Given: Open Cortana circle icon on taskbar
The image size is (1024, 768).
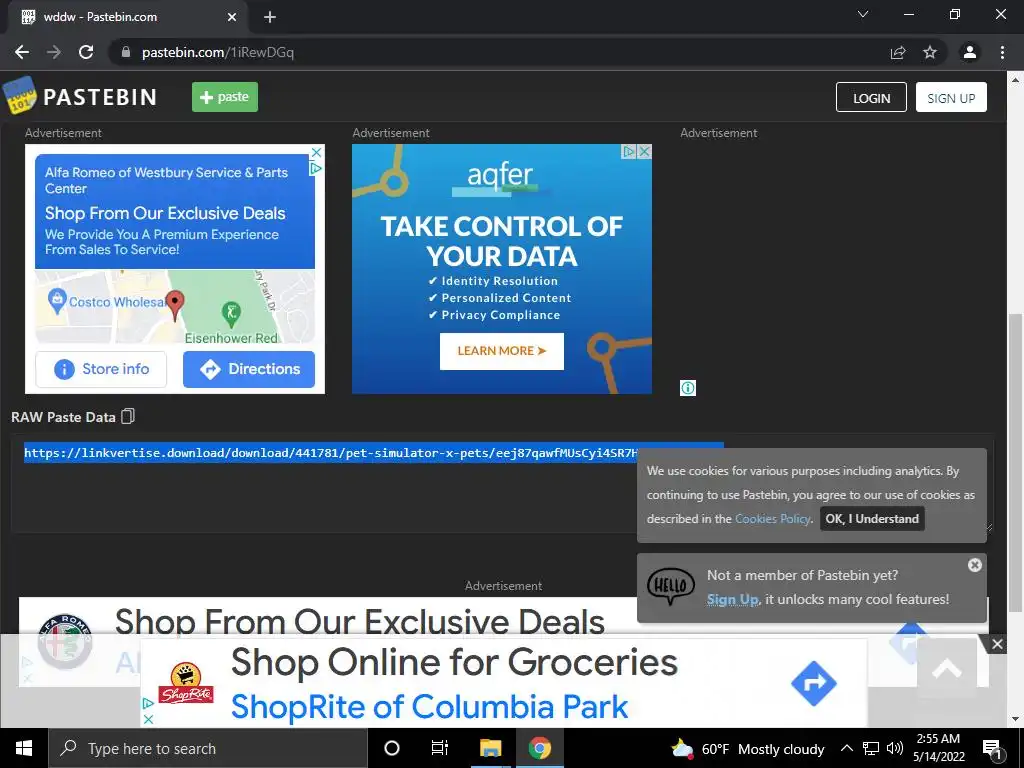Looking at the screenshot, I should click(392, 748).
